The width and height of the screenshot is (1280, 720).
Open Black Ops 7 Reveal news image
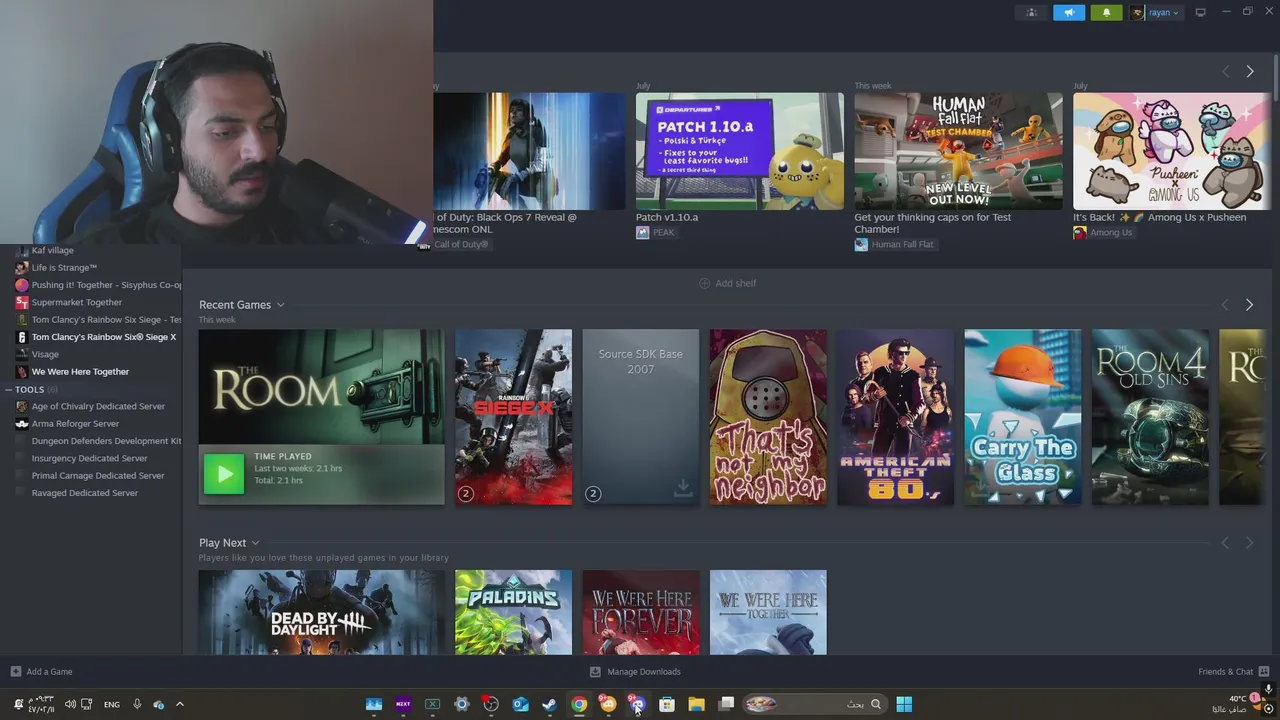point(530,151)
